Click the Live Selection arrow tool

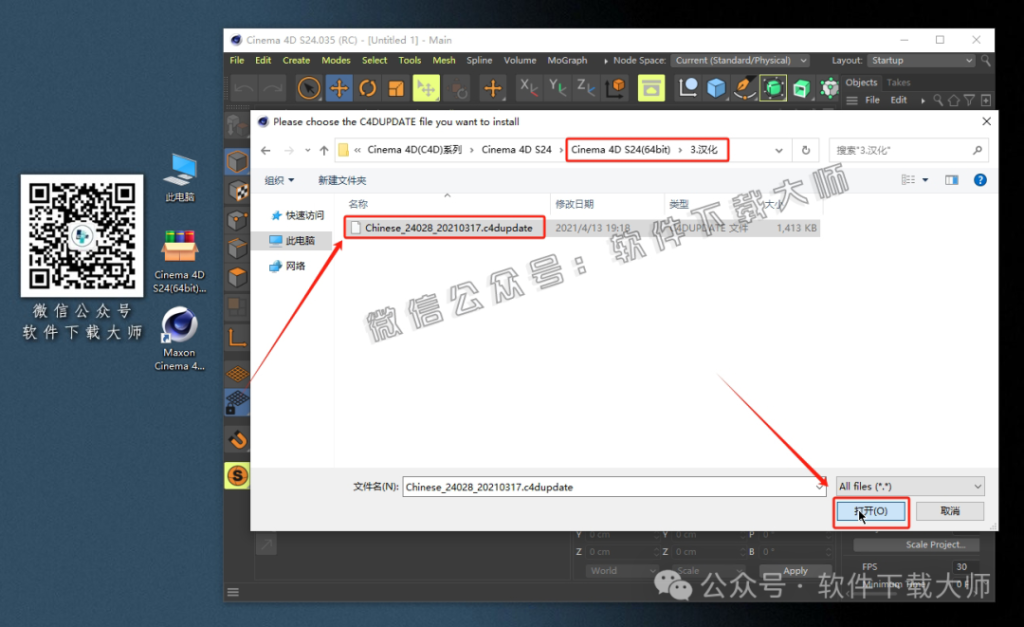pos(310,88)
